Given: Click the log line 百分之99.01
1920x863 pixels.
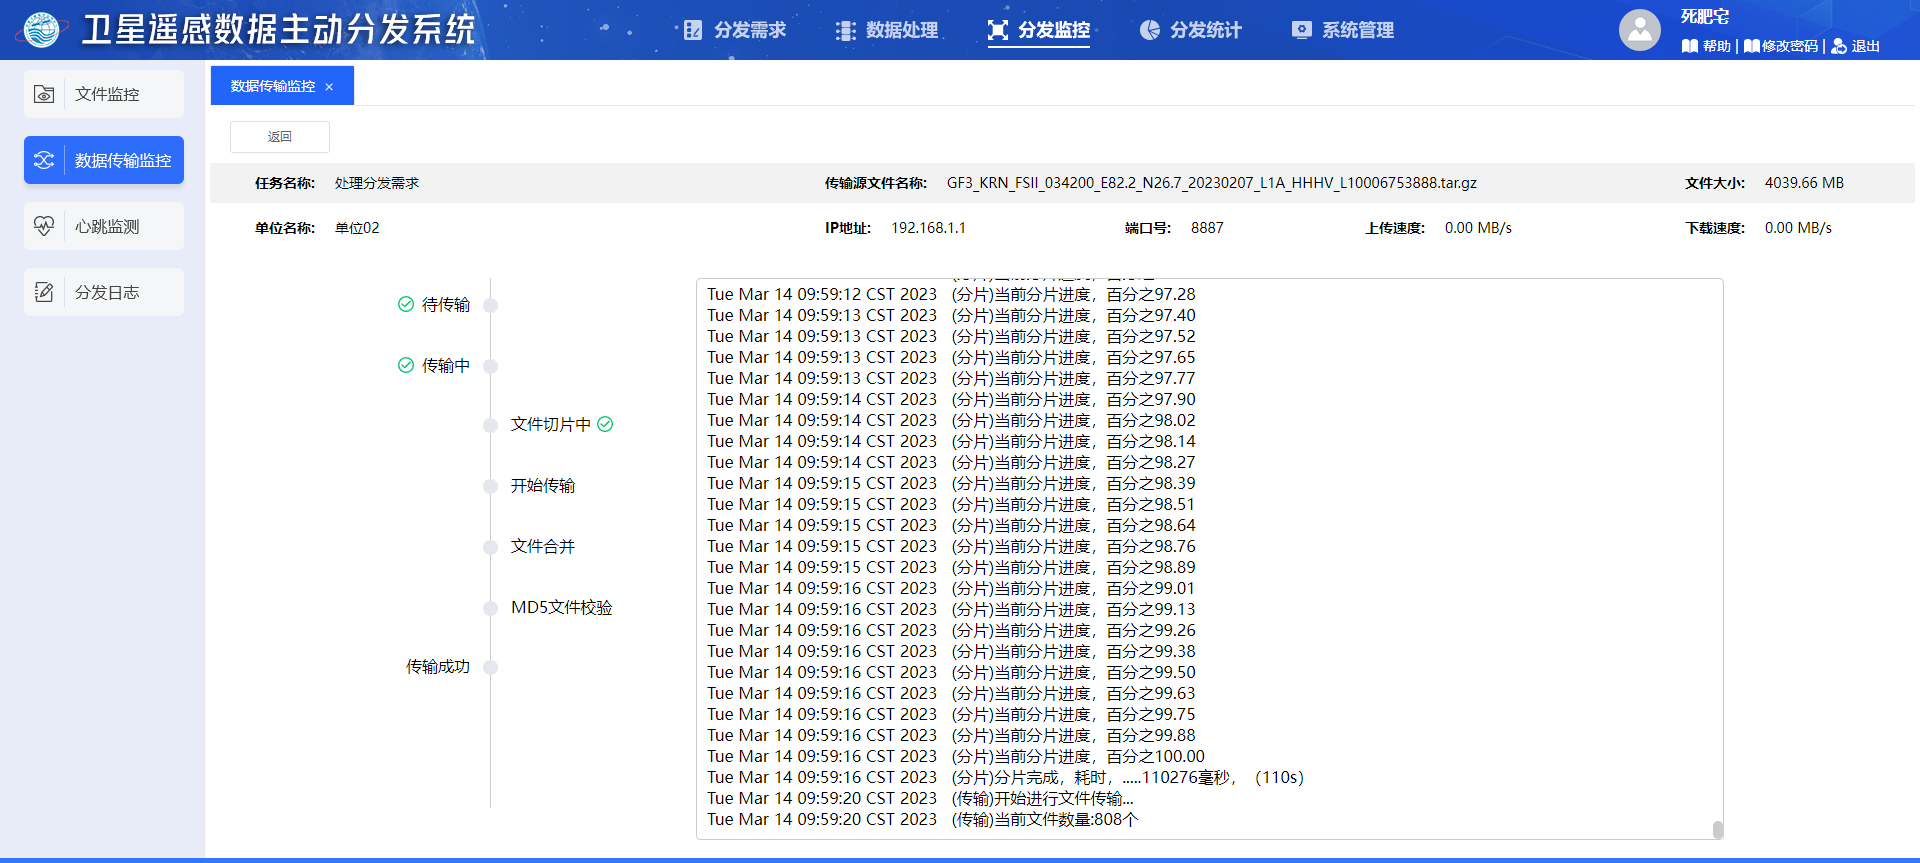Looking at the screenshot, I should click(951, 588).
